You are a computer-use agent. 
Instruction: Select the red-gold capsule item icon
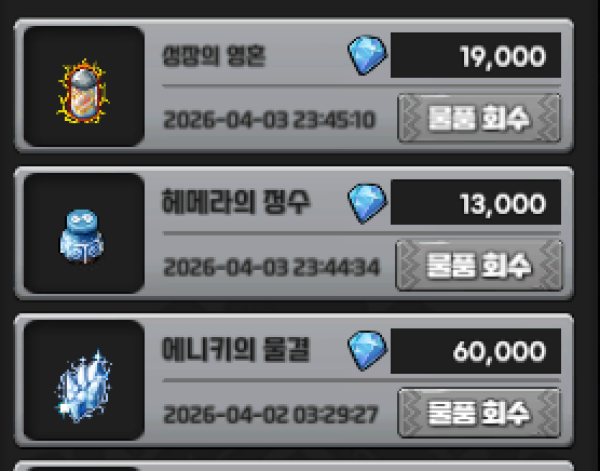pyautogui.click(x=83, y=91)
